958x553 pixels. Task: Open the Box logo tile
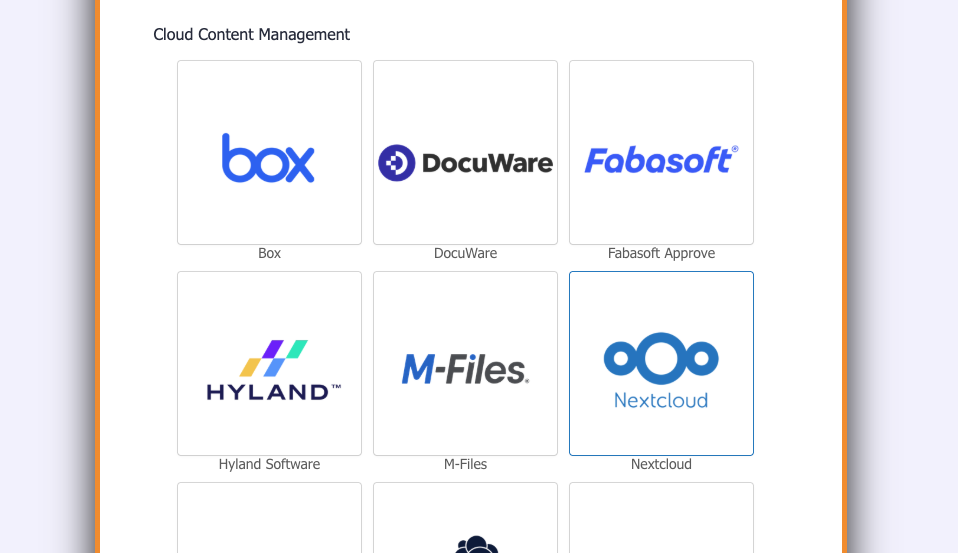269,152
